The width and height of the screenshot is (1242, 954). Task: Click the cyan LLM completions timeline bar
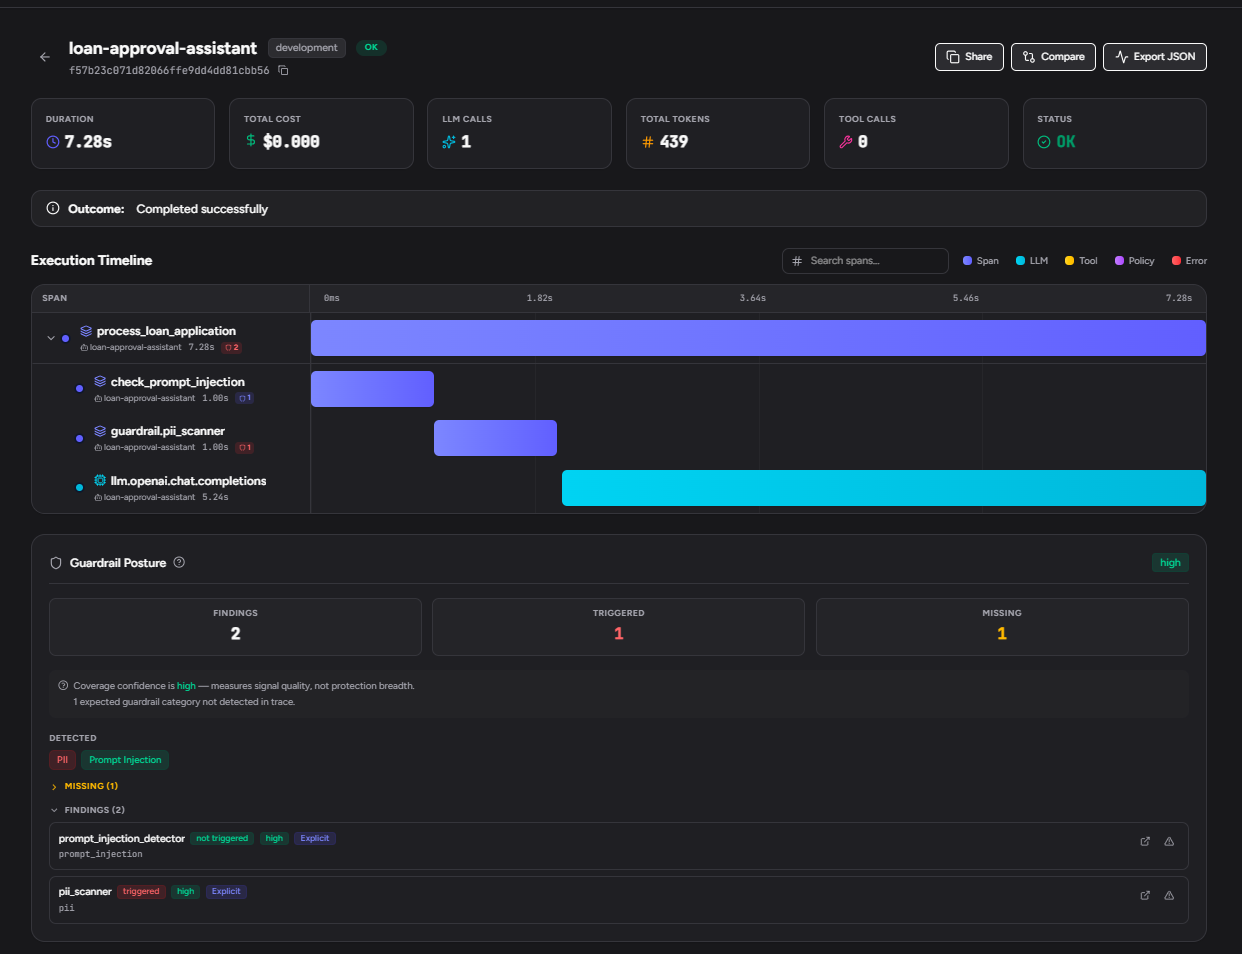884,488
